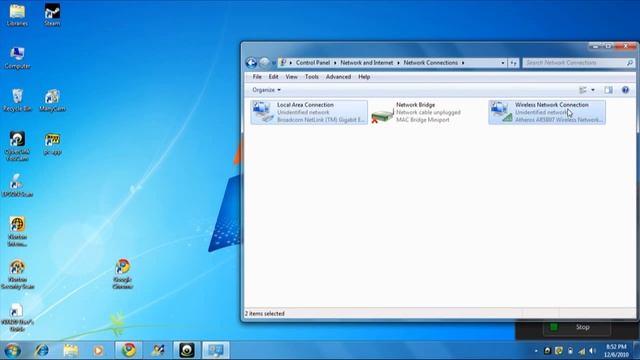640x360 pixels.
Task: Launch the ManyCam desktop shortcut
Action: tap(52, 100)
